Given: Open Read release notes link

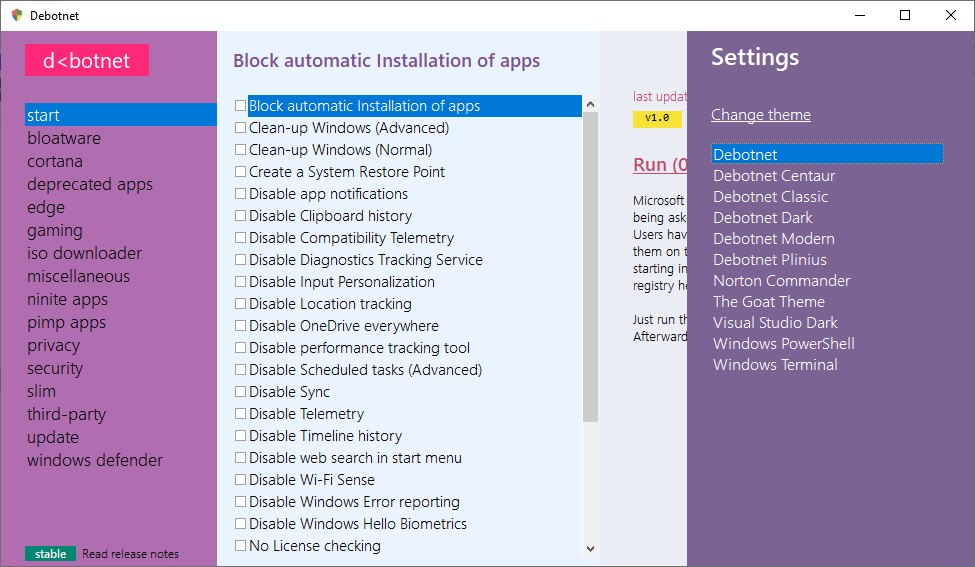Looking at the screenshot, I should (131, 554).
